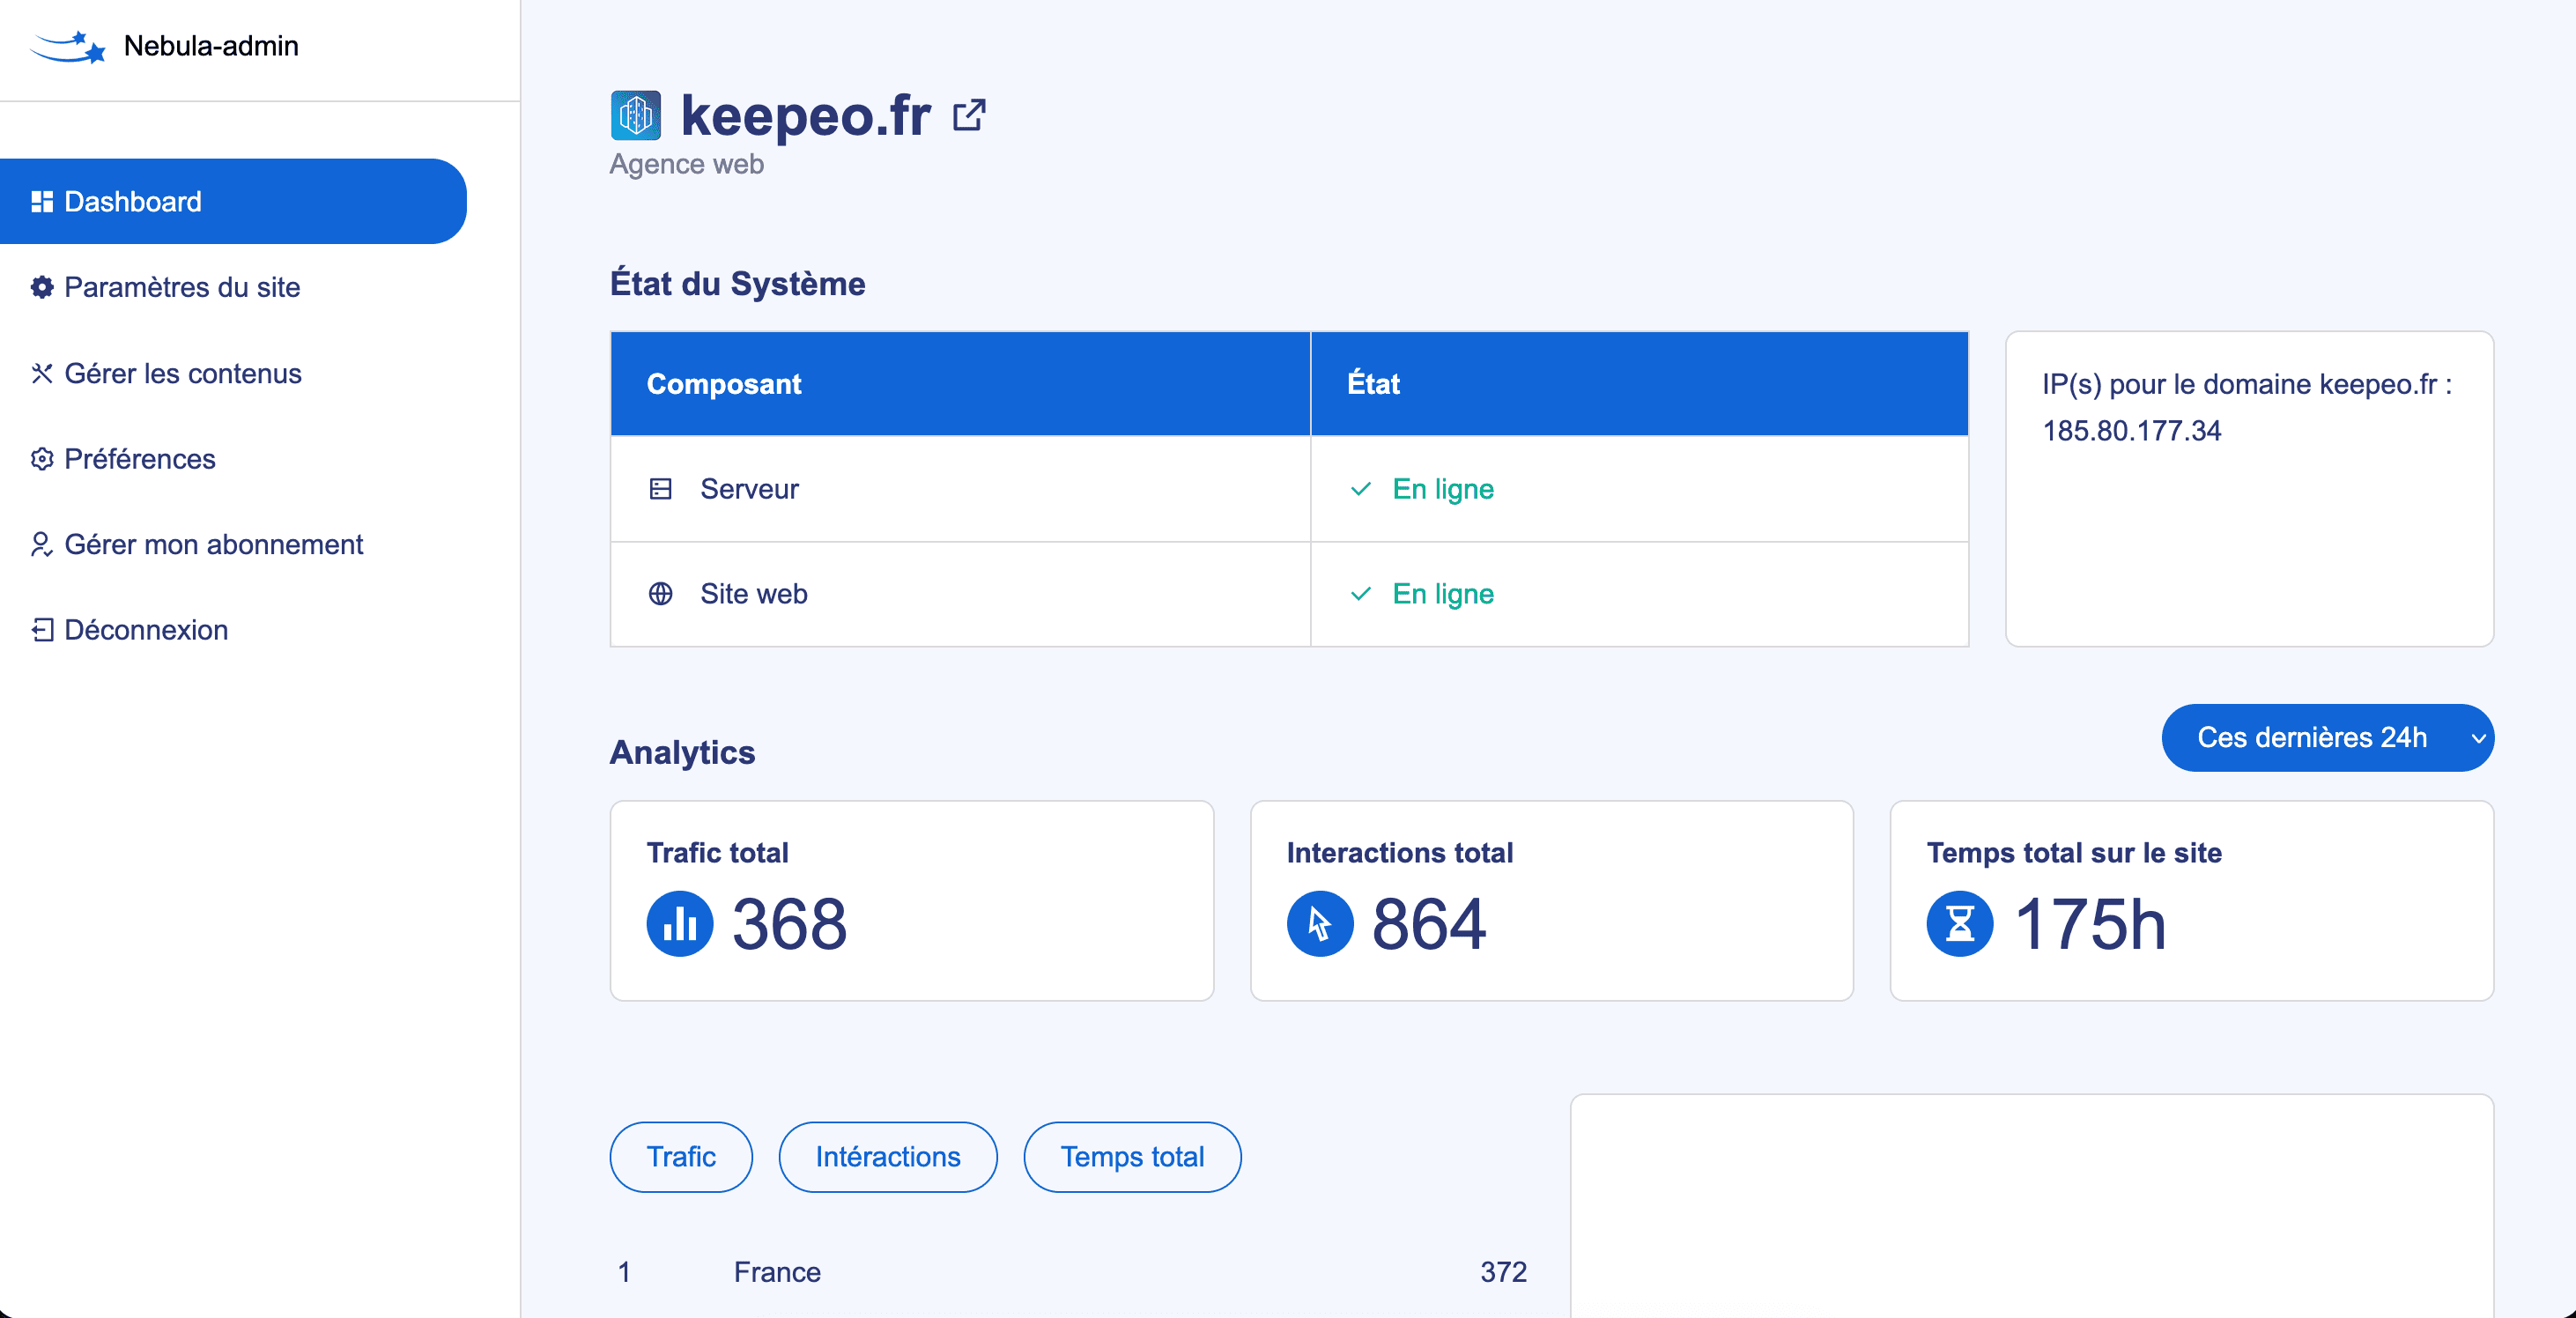Open keepeo.fr via the external link icon
This screenshot has width=2576, height=1318.
969,116
